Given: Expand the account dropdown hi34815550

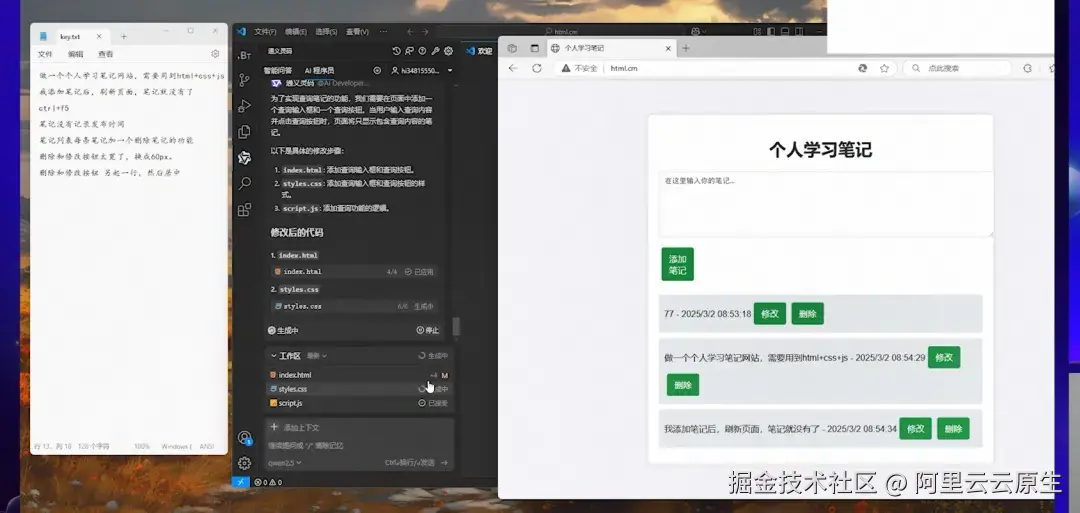Looking at the screenshot, I should pyautogui.click(x=423, y=70).
